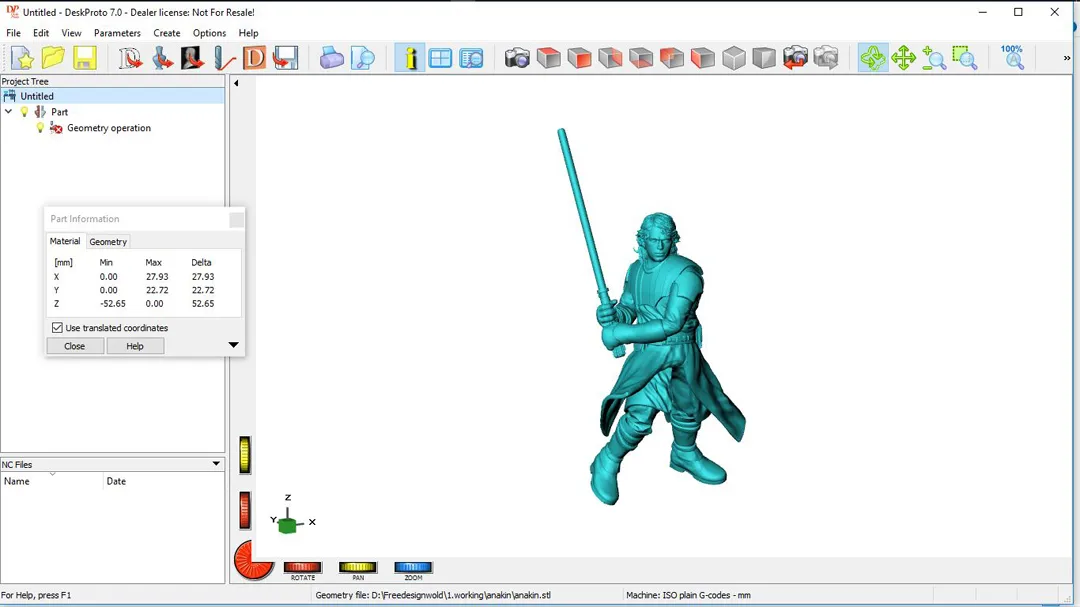The image size is (1080, 607).
Task: Select cube view with red front face
Action: [579, 58]
